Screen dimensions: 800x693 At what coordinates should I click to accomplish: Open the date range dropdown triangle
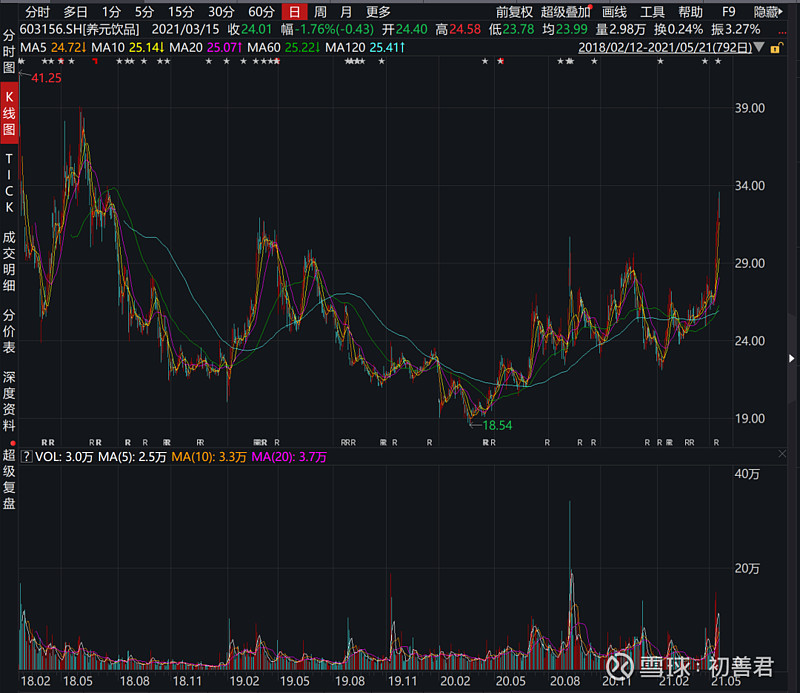coord(759,48)
